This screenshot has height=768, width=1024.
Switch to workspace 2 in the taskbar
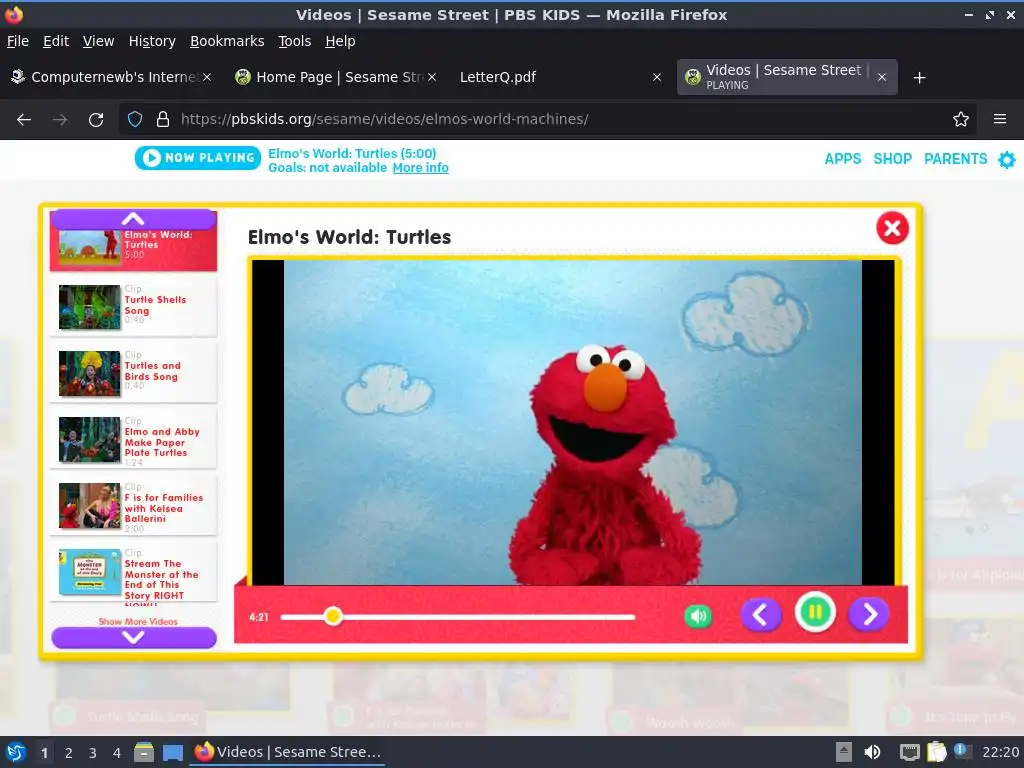pyautogui.click(x=68, y=753)
